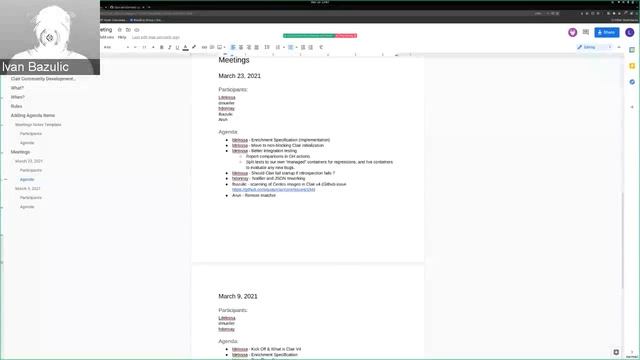Select center text alignment
The width and height of the screenshot is (640, 360).
(241, 47)
